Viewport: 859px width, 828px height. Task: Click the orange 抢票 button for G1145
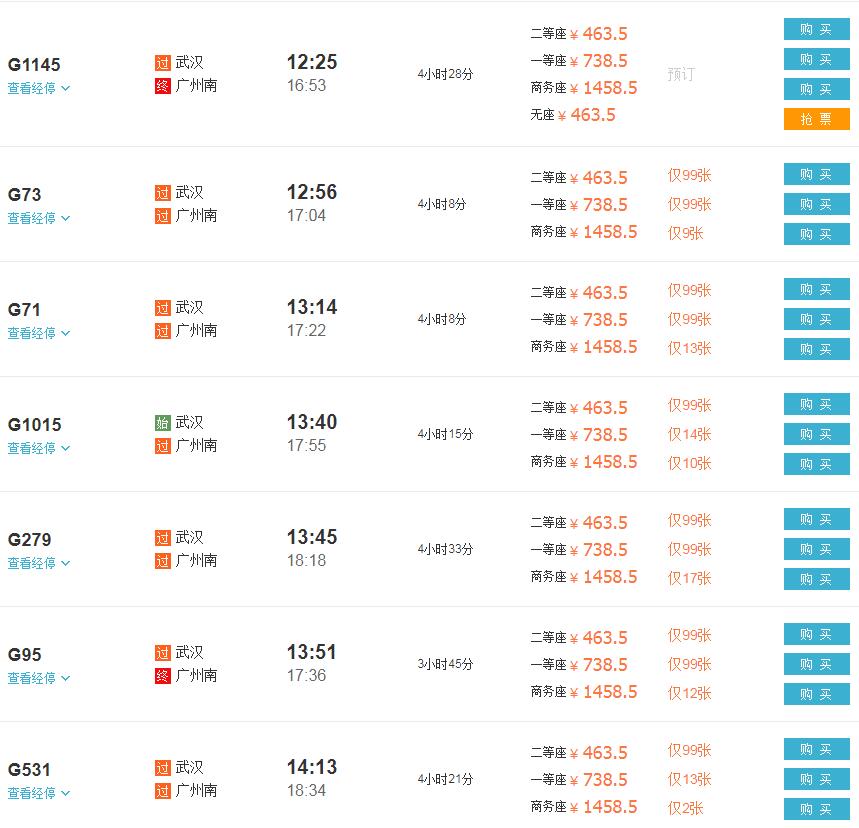816,119
